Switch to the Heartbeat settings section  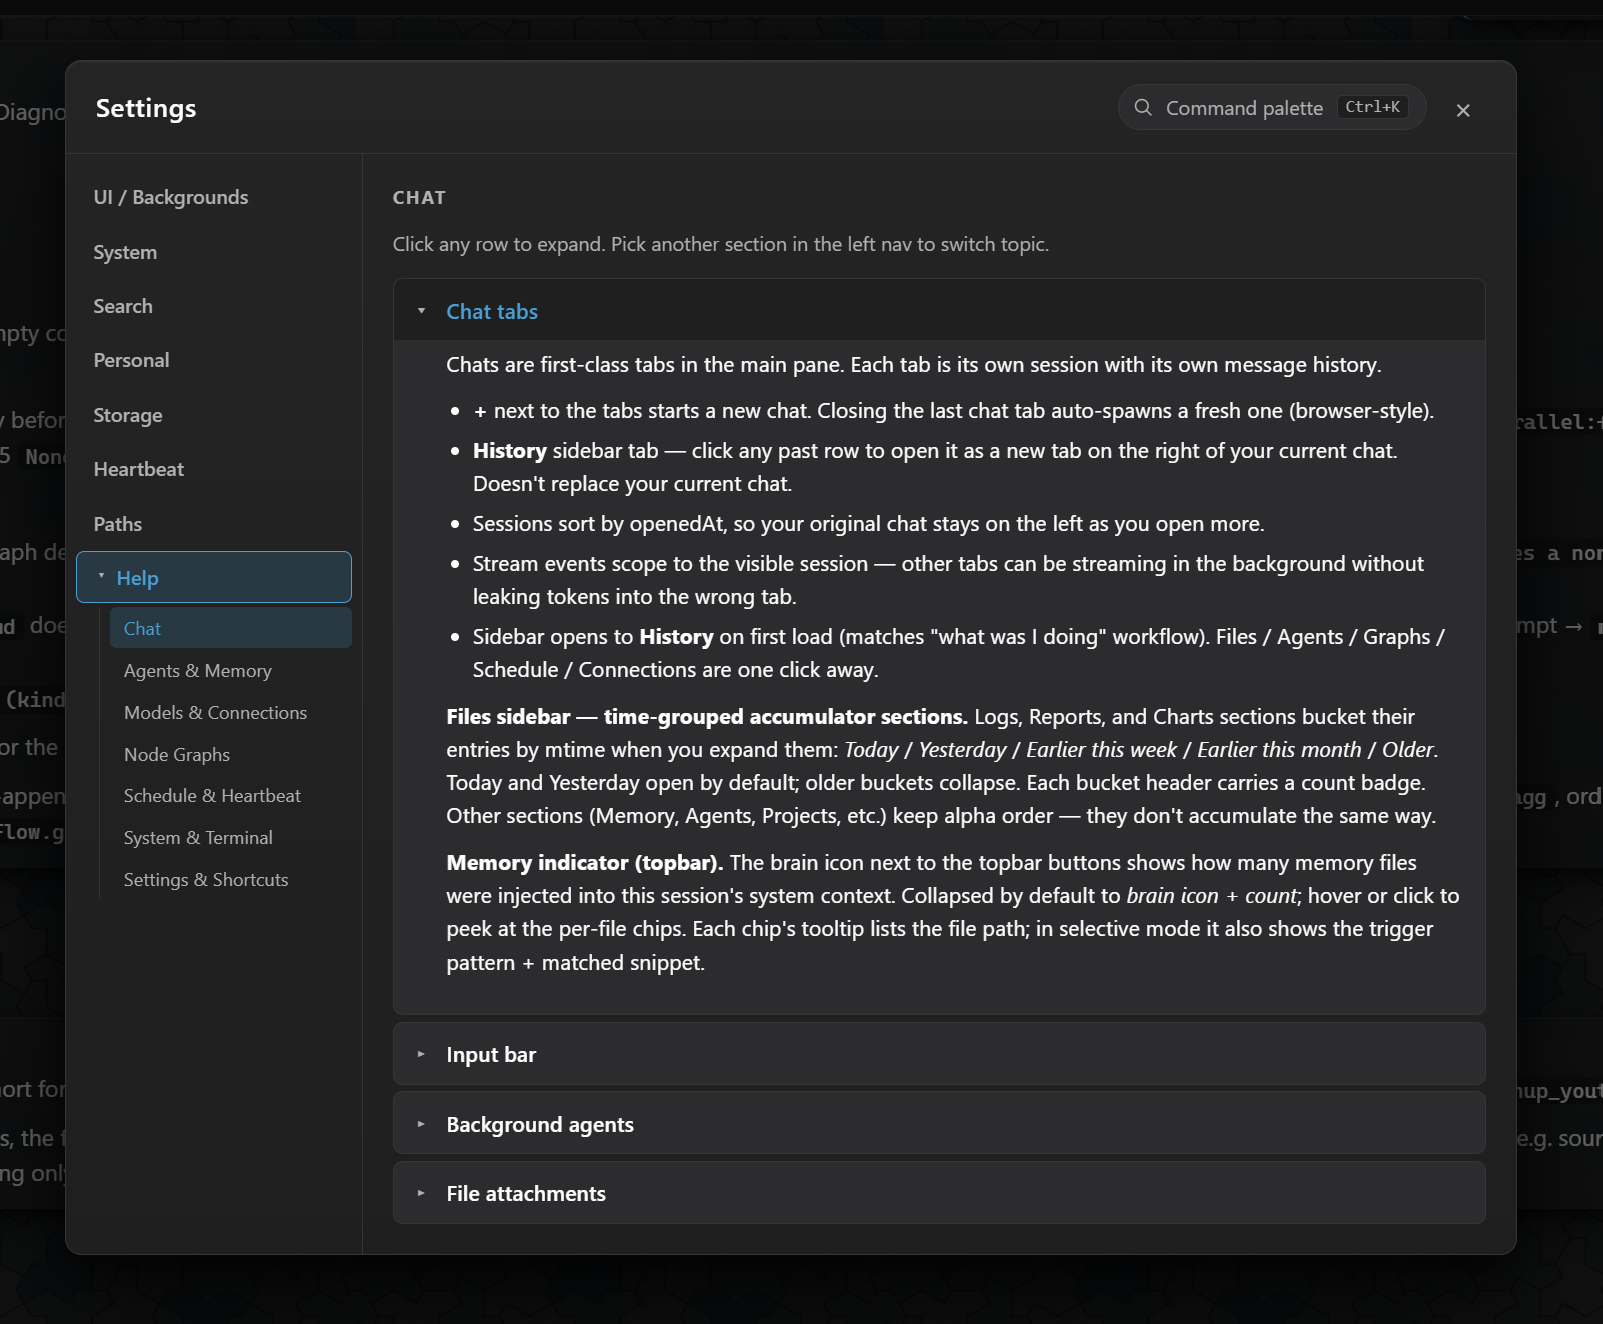[x=139, y=469]
